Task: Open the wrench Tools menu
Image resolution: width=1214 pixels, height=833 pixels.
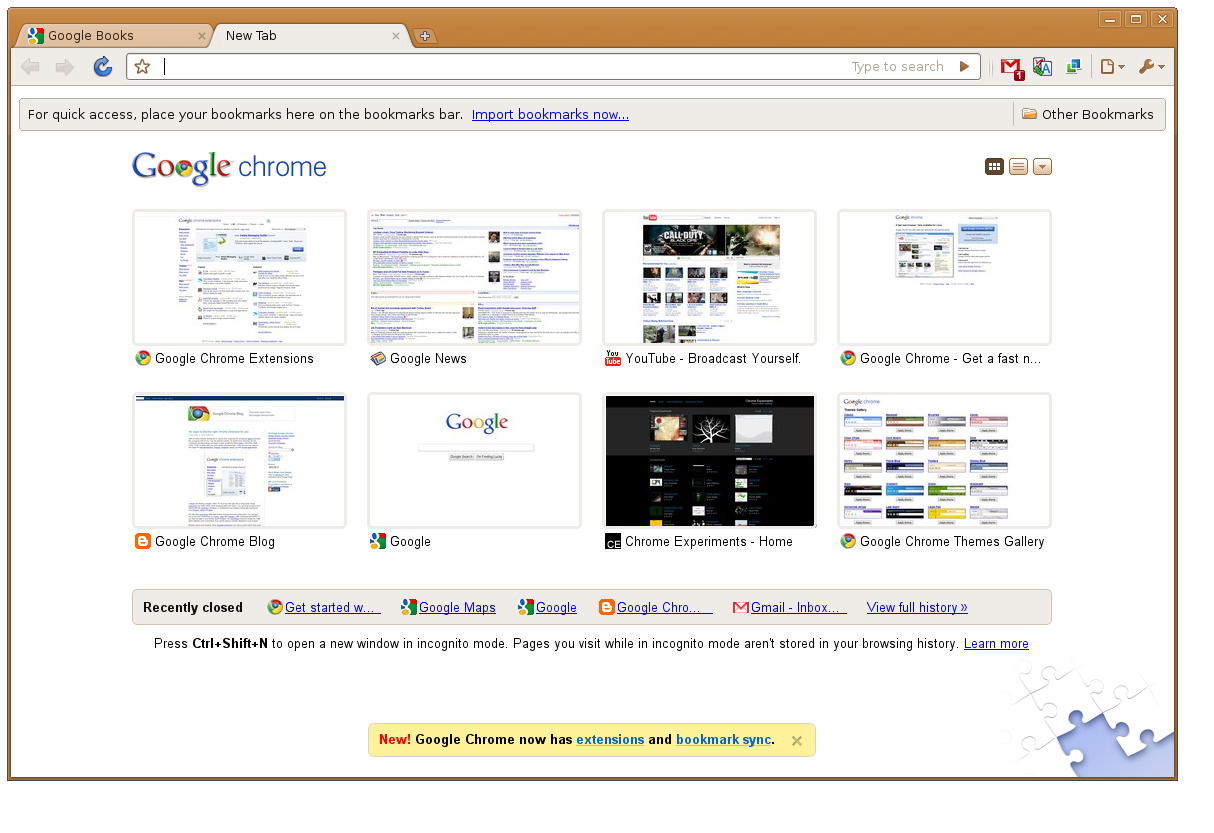Action: tap(1151, 67)
